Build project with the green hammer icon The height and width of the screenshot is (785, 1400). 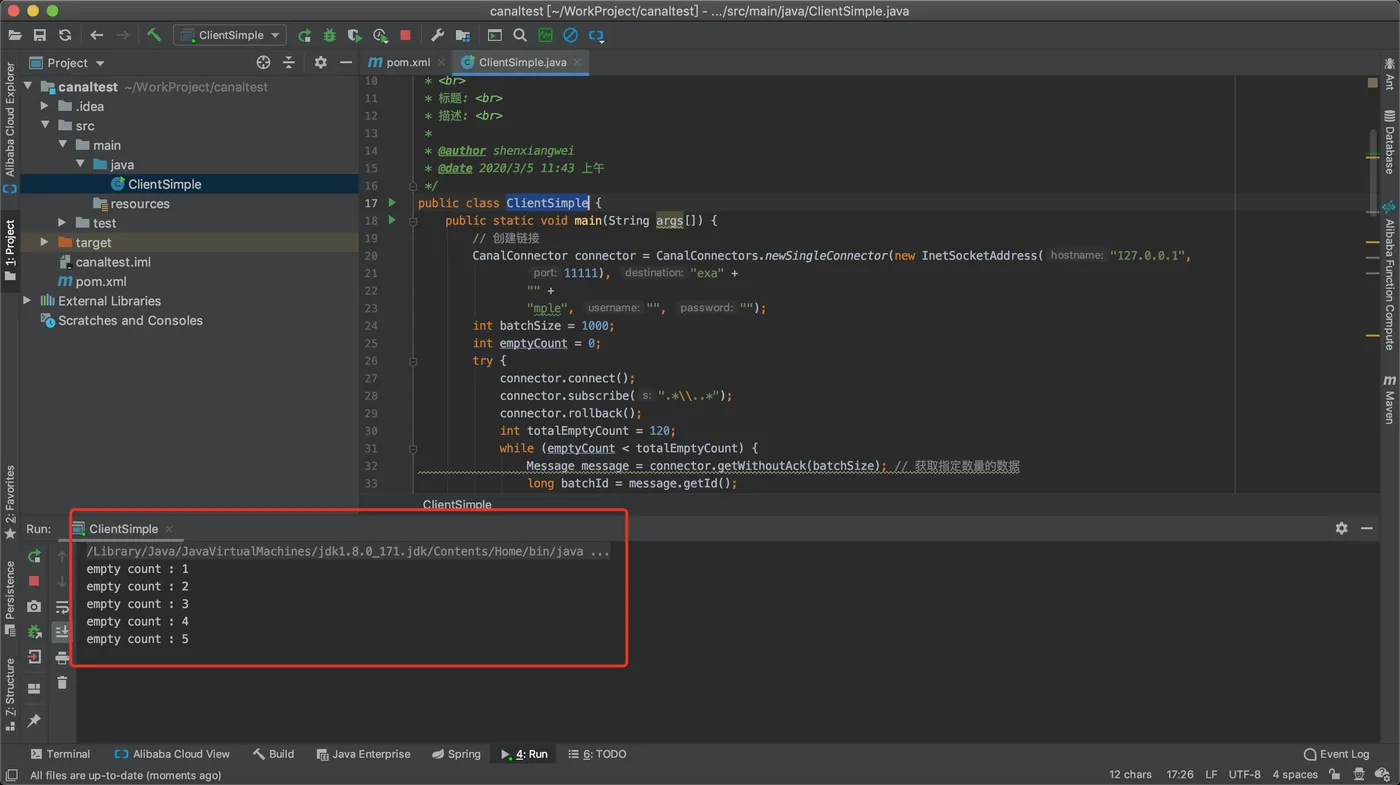click(x=154, y=35)
